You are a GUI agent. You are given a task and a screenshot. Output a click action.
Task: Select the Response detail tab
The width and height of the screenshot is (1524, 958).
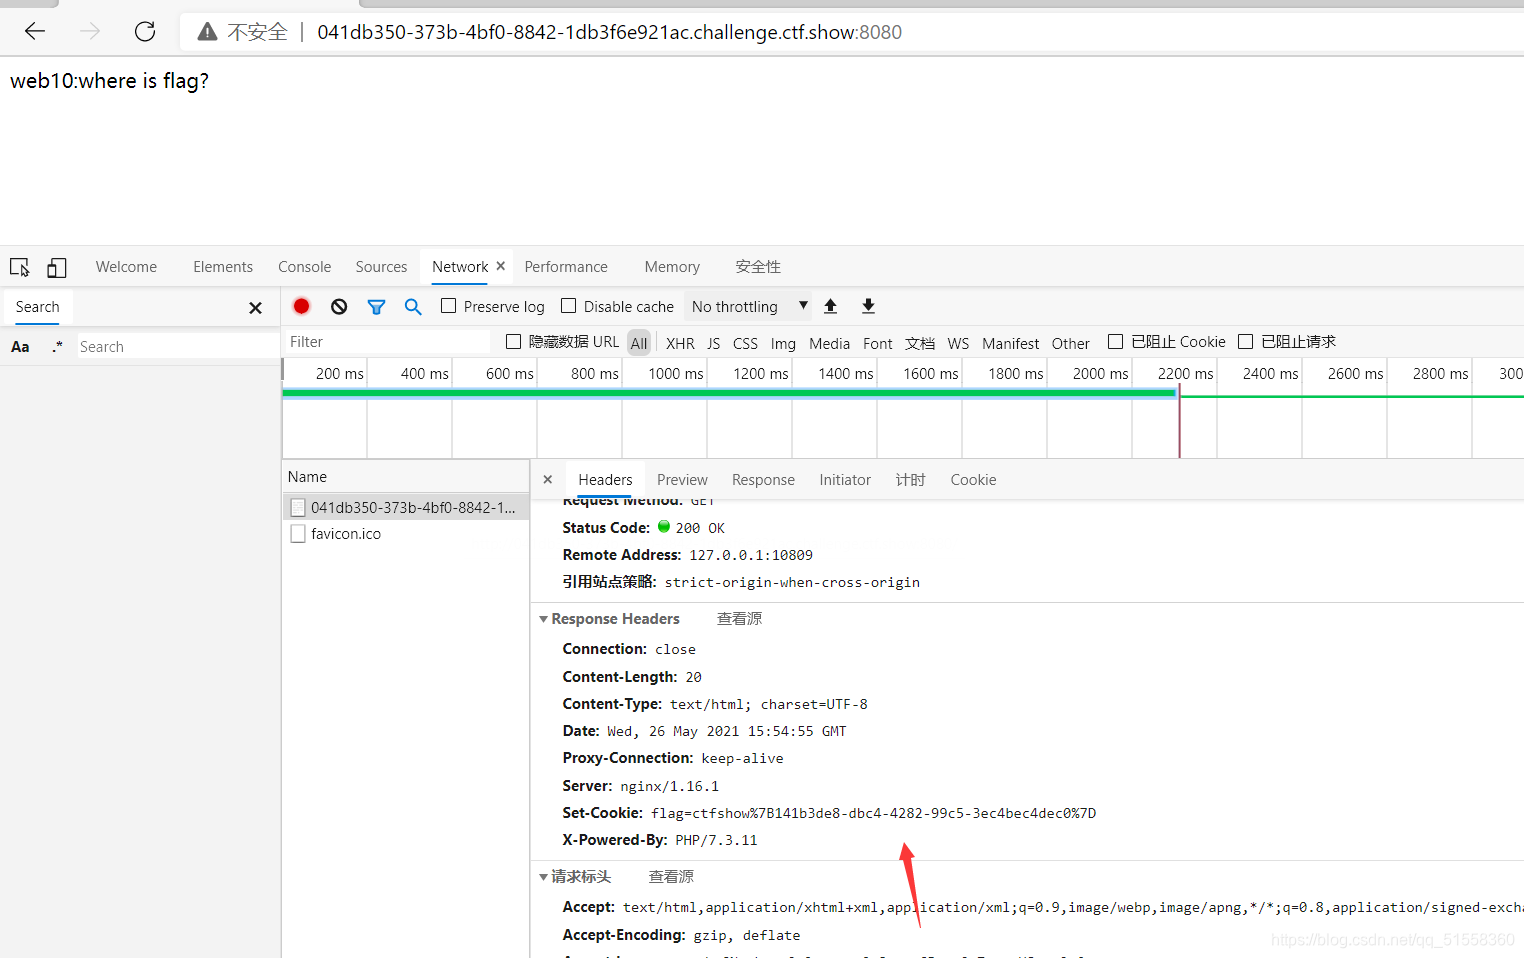coord(763,480)
